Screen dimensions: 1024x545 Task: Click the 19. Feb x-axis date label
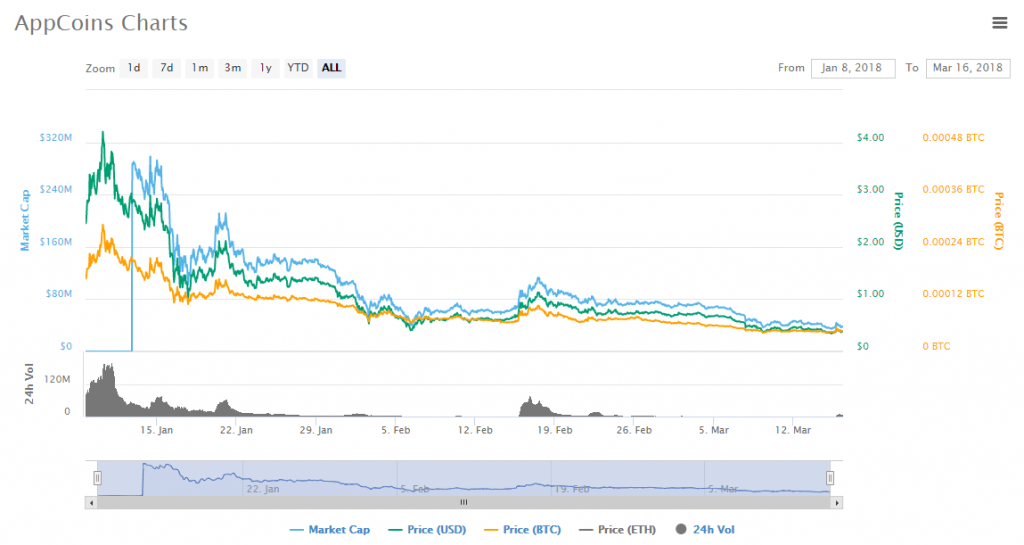tap(554, 430)
